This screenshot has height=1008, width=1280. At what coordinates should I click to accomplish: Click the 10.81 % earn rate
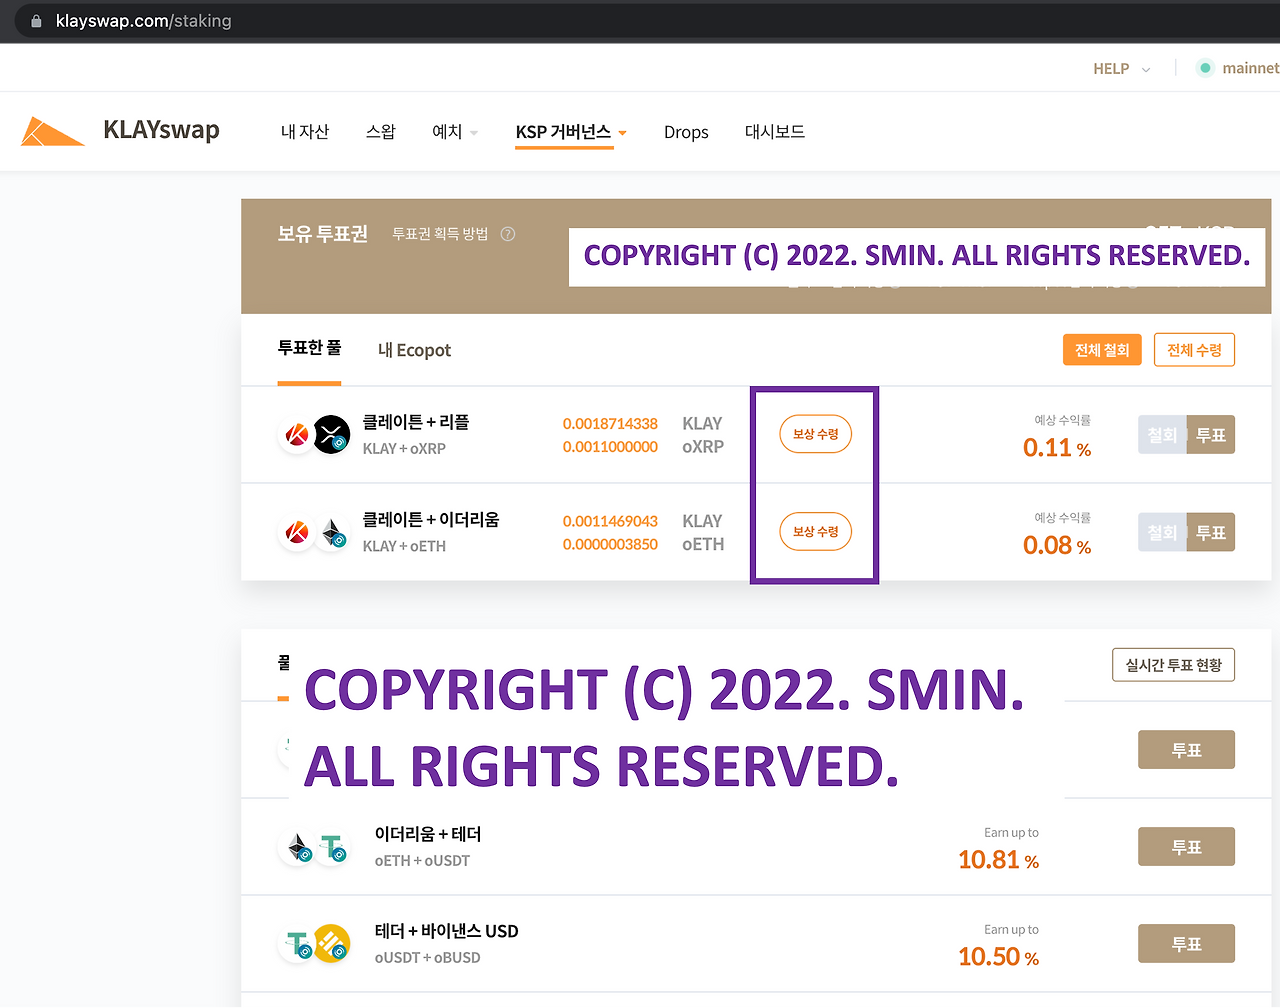coord(998,860)
